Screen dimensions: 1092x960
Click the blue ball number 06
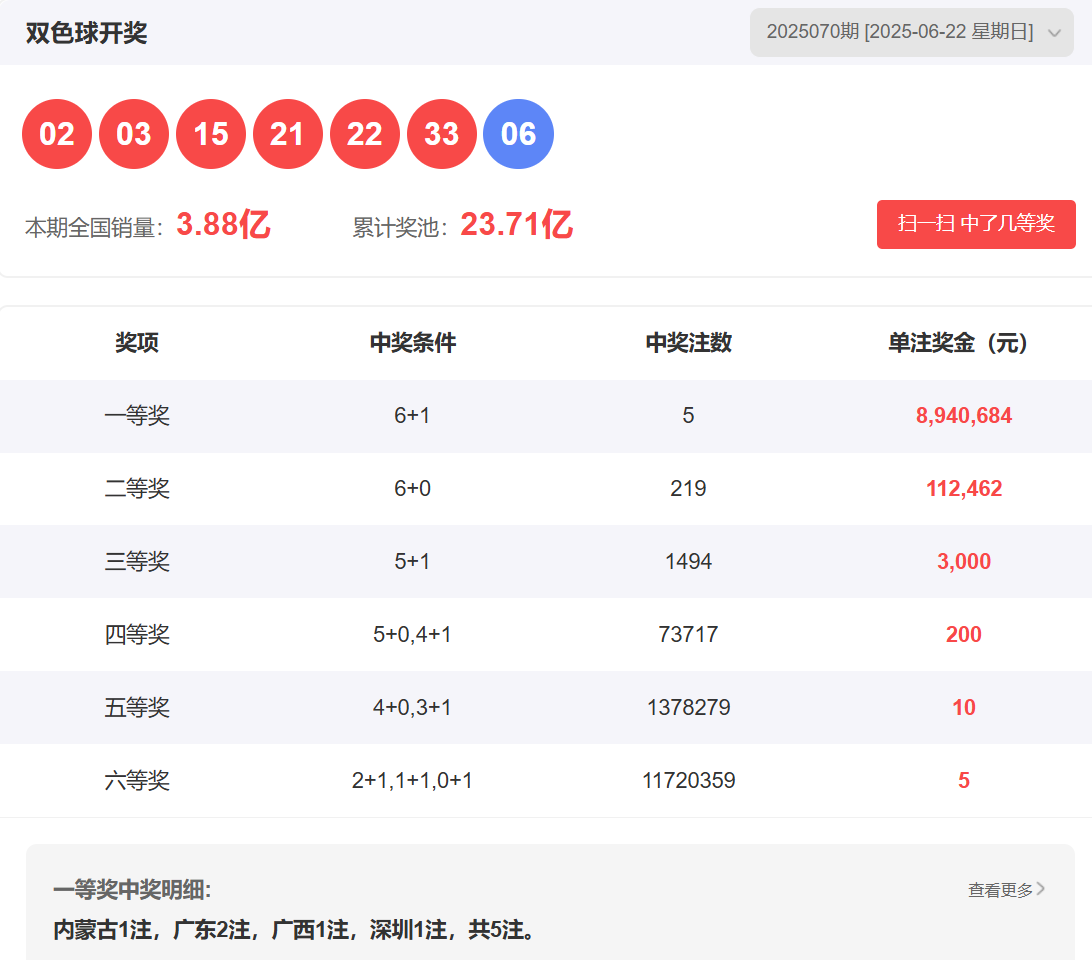click(518, 134)
